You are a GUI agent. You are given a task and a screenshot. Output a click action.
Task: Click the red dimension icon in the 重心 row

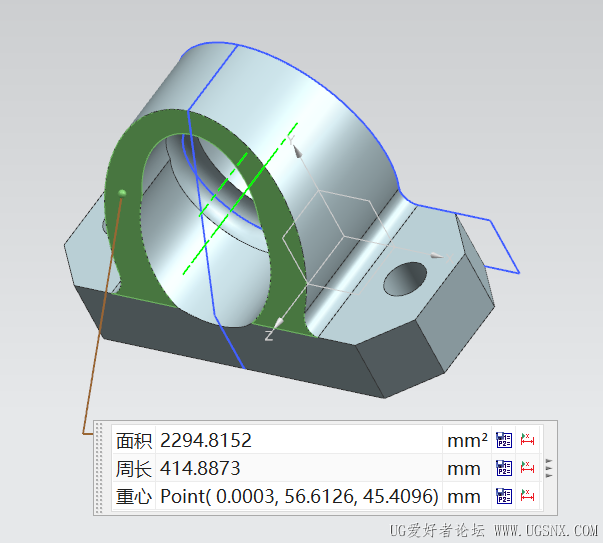pyautogui.click(x=527, y=496)
